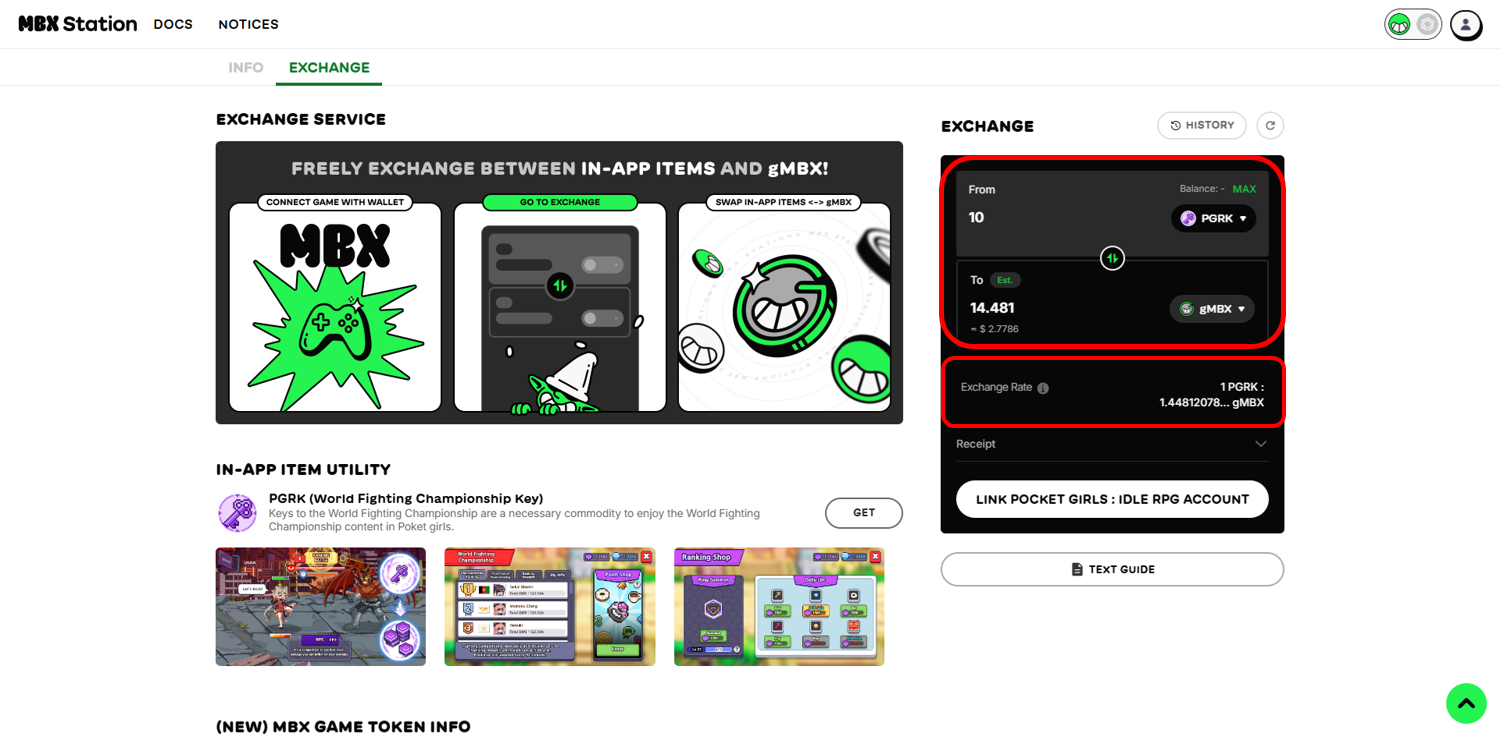Click the green token icon in header
Image resolution: width=1500 pixels, height=737 pixels.
[x=1400, y=24]
